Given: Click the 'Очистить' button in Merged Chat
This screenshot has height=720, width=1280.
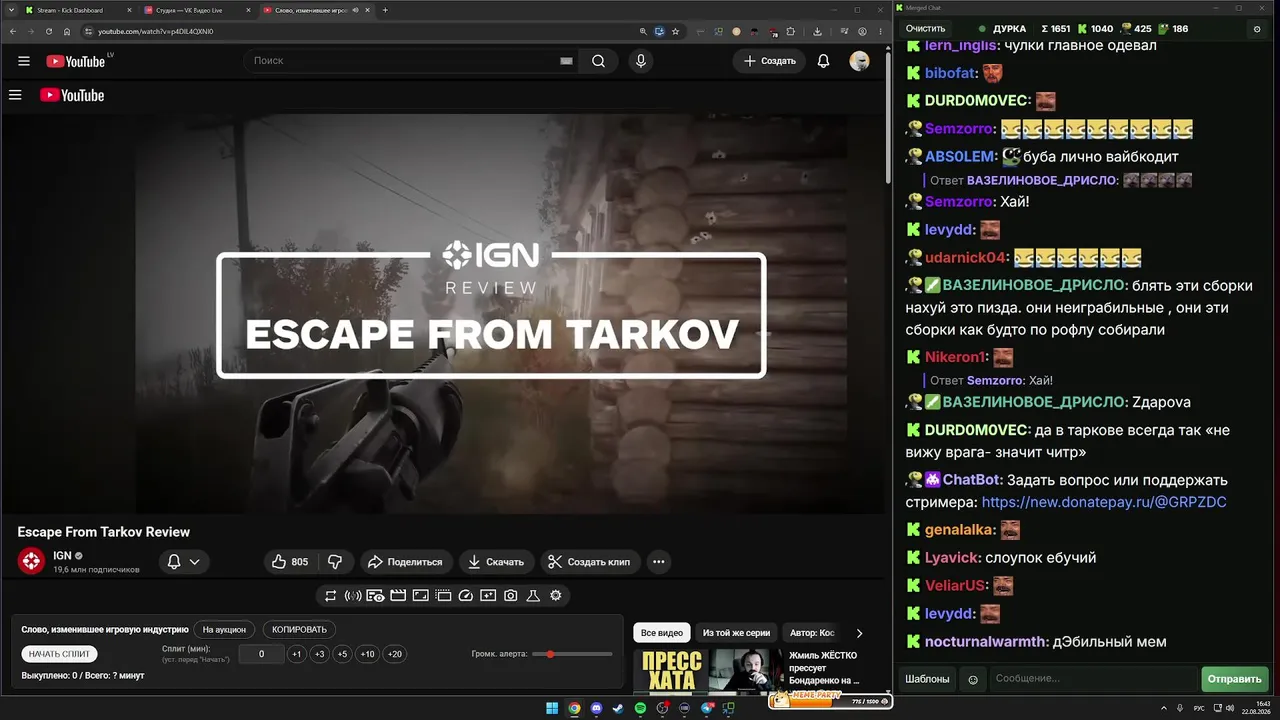Looking at the screenshot, I should click(925, 29).
